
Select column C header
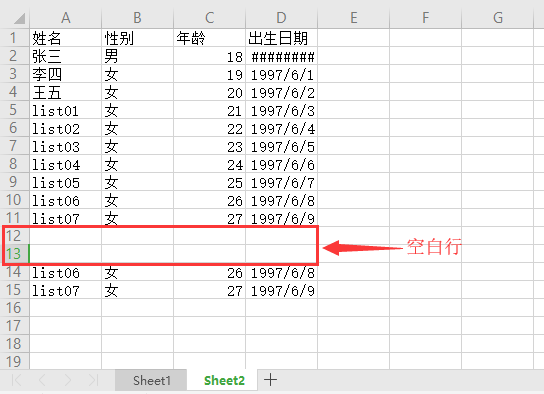(x=210, y=18)
